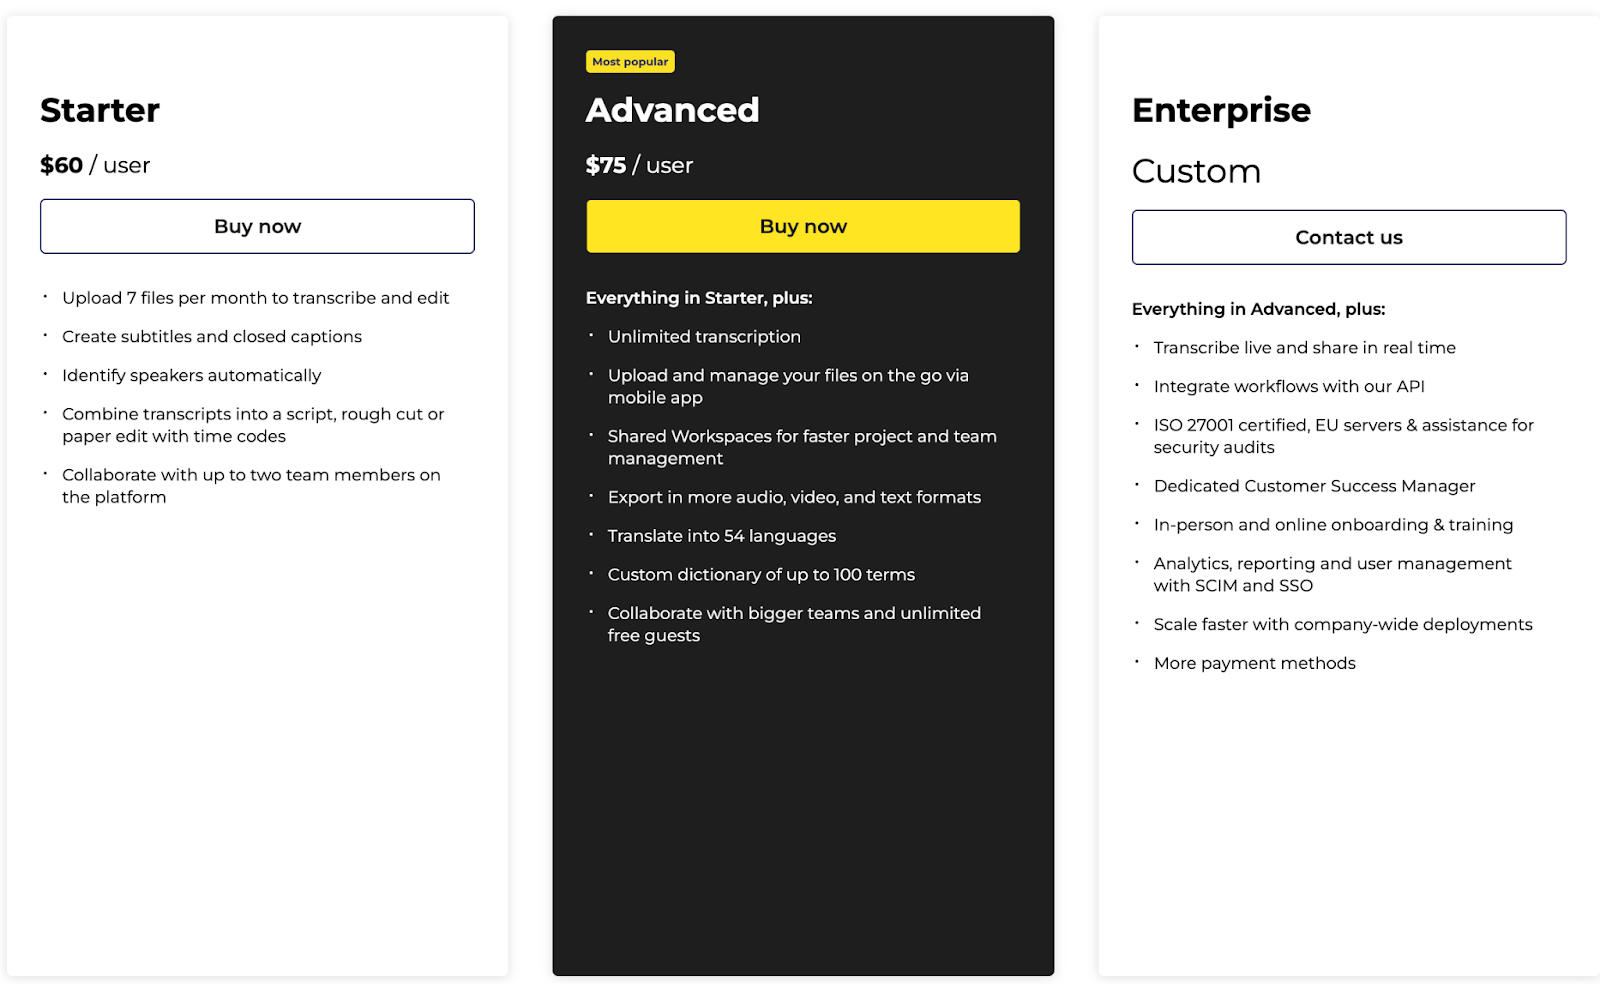
Task: Click the Everything in Starter, plus: label
Action: coord(699,298)
